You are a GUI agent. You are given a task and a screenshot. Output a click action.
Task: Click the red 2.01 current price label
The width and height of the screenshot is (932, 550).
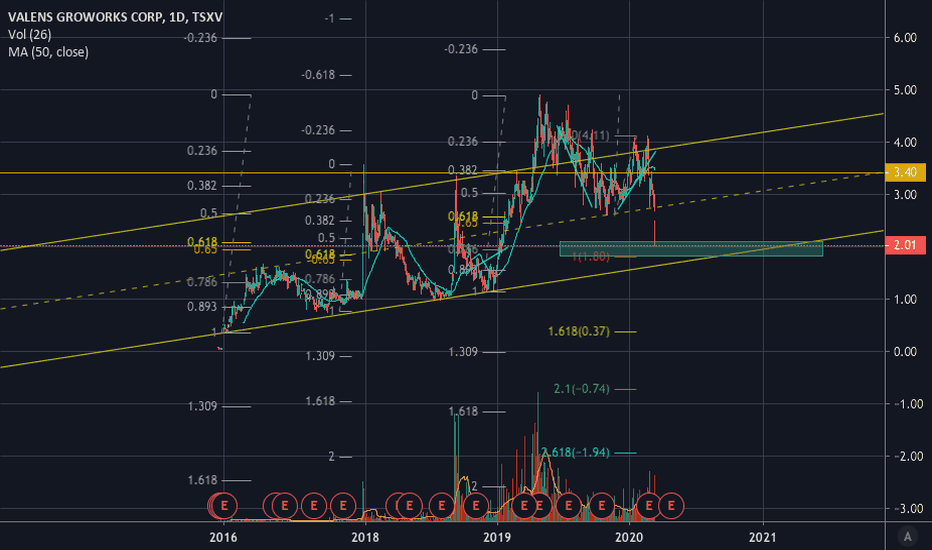905,245
